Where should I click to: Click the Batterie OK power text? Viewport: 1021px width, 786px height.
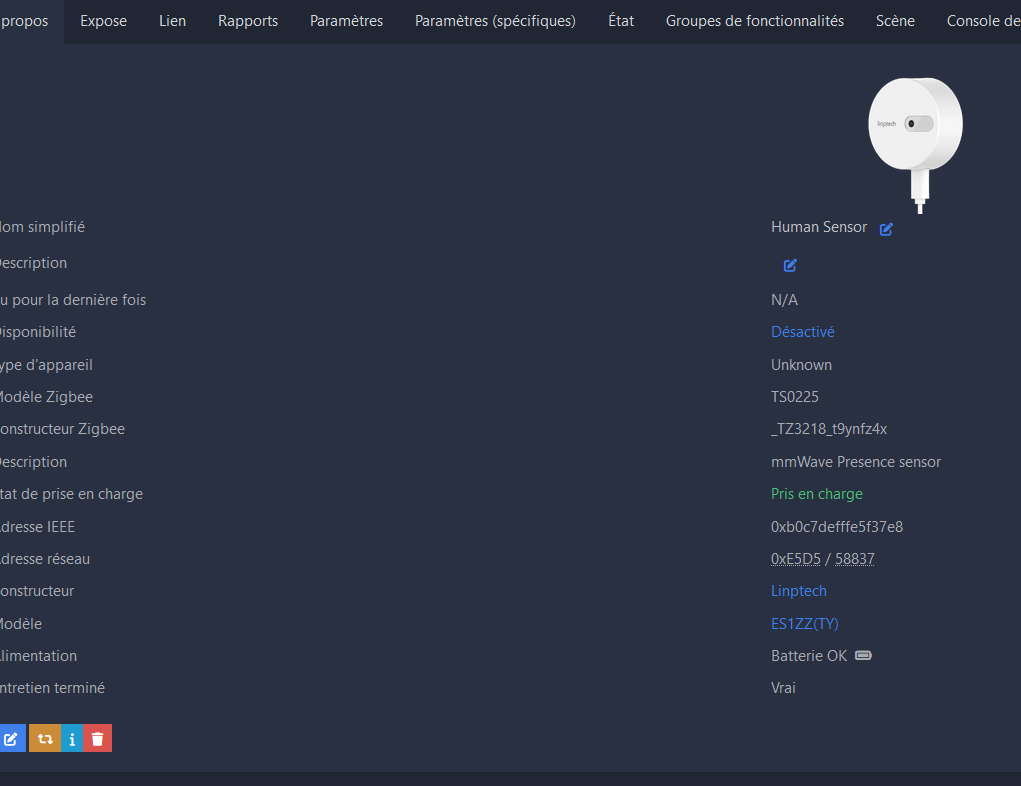[x=809, y=656]
